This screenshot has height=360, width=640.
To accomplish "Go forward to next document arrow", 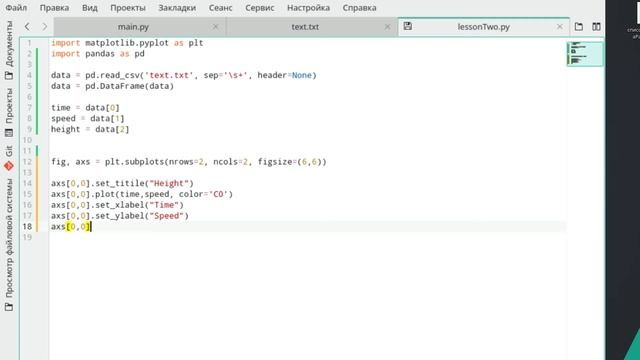I will pos(45,27).
